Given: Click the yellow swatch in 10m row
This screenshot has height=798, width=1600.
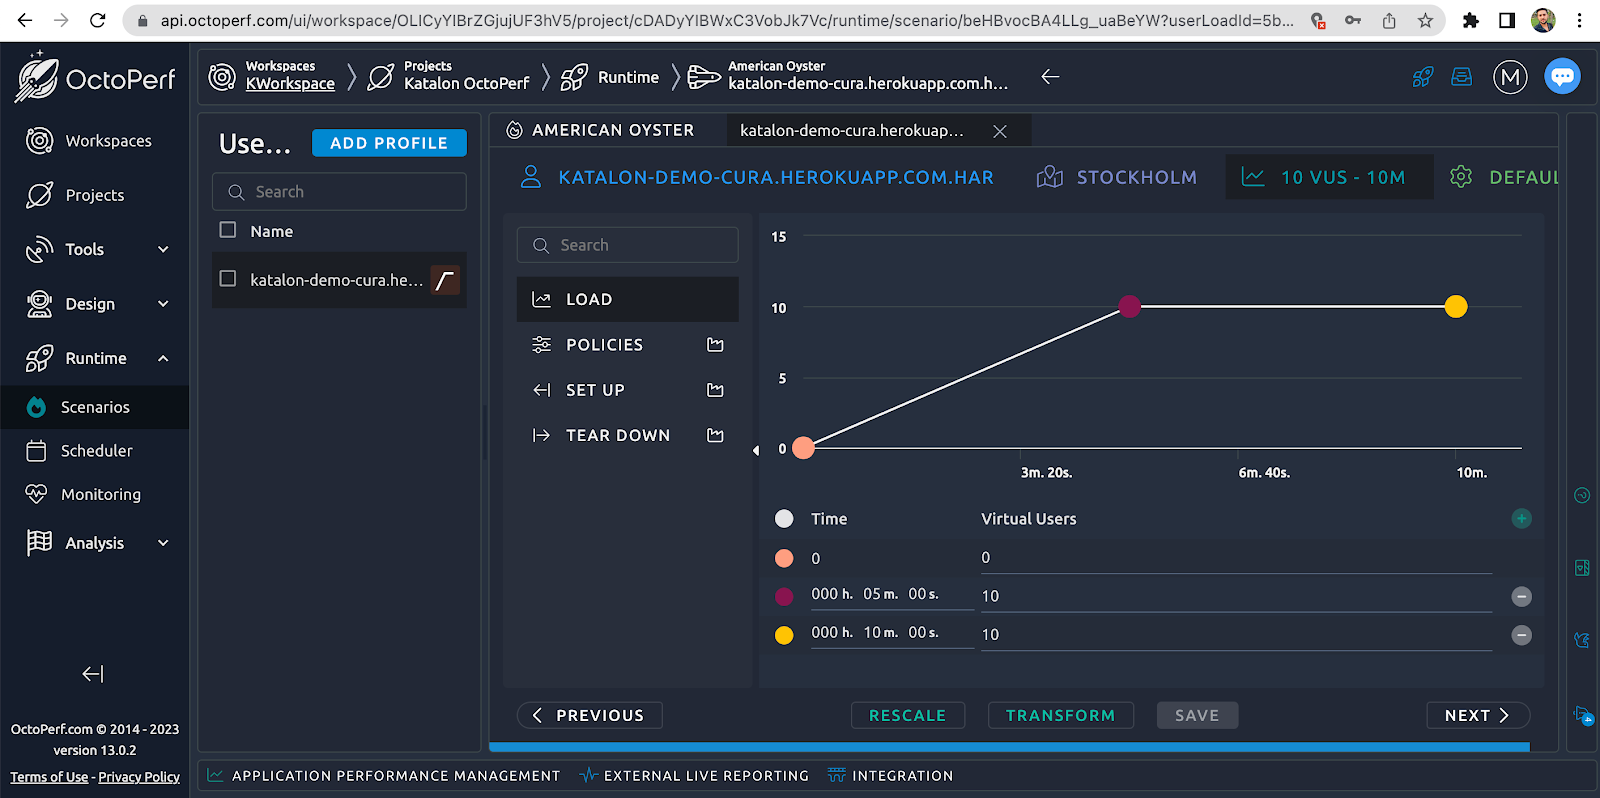Looking at the screenshot, I should (784, 635).
